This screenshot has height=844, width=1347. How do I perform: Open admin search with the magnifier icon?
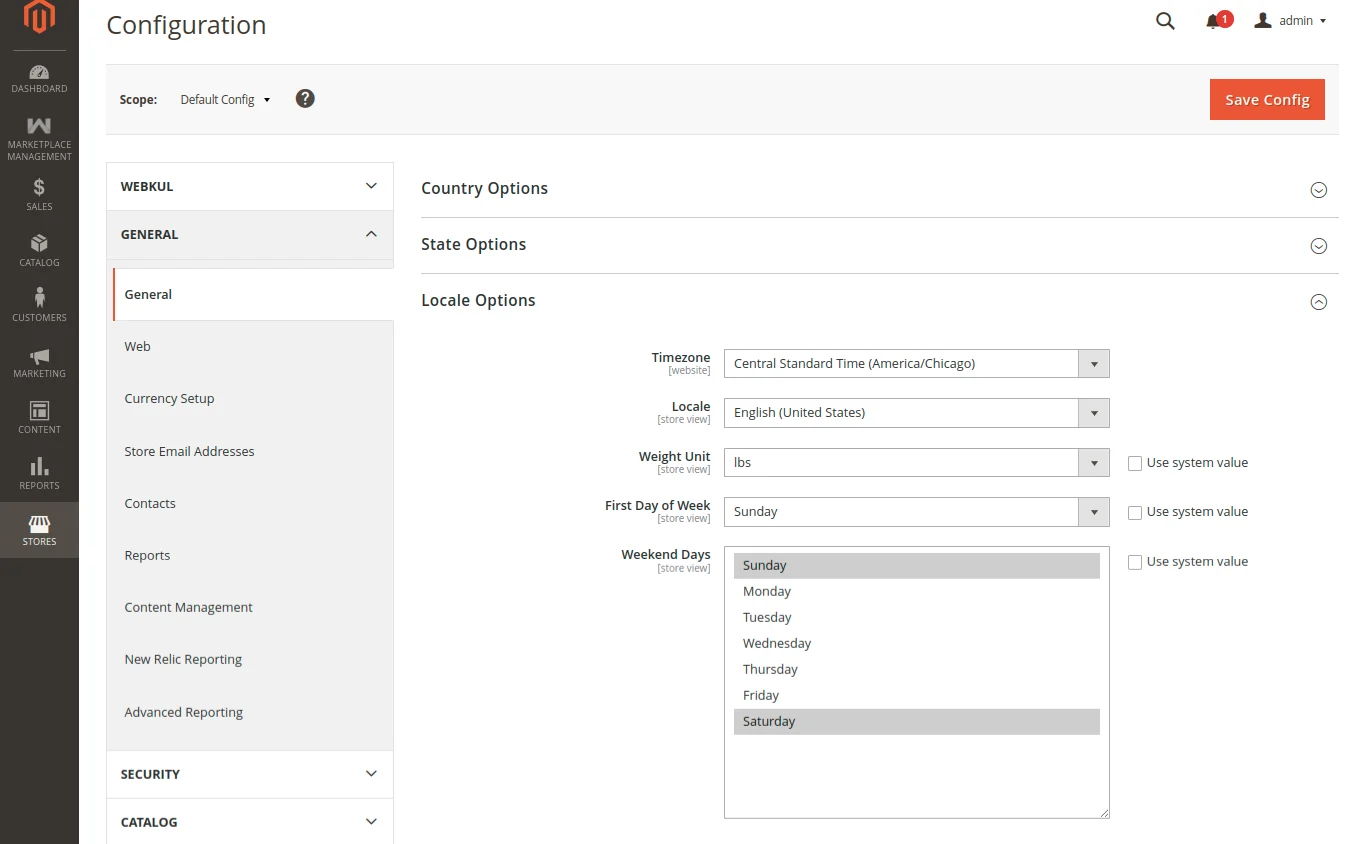1164,20
